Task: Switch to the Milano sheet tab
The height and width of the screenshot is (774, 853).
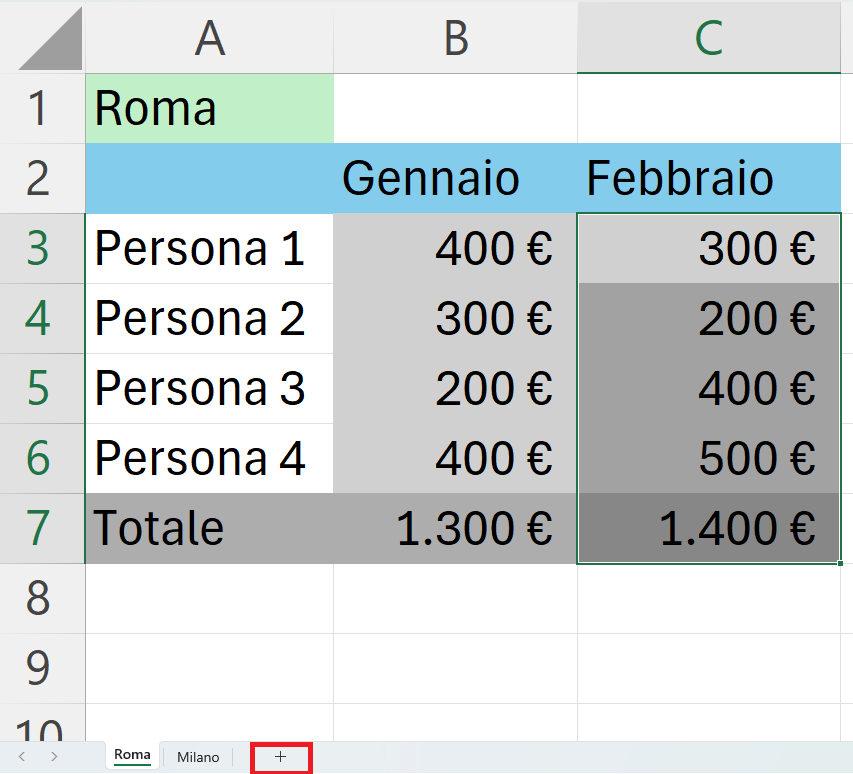Action: pyautogui.click(x=198, y=757)
